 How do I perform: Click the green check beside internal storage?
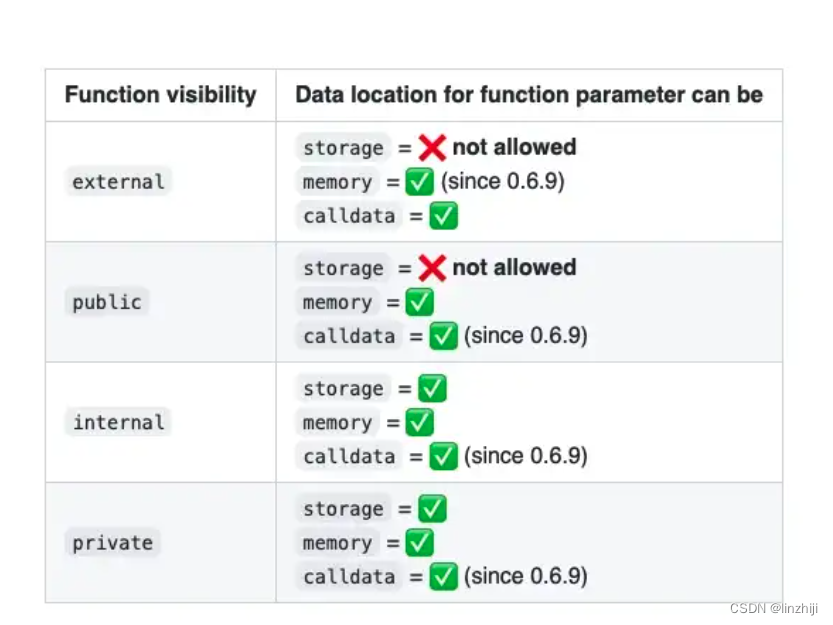(432, 389)
